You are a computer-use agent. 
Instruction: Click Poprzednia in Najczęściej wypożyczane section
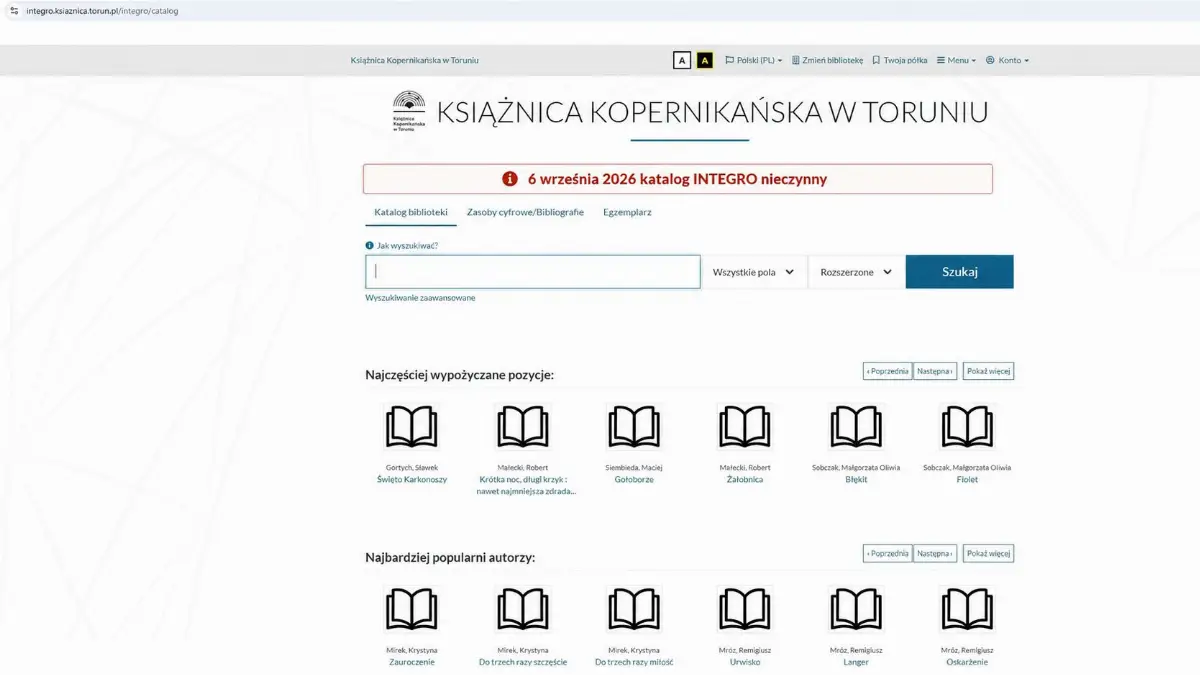(x=887, y=371)
